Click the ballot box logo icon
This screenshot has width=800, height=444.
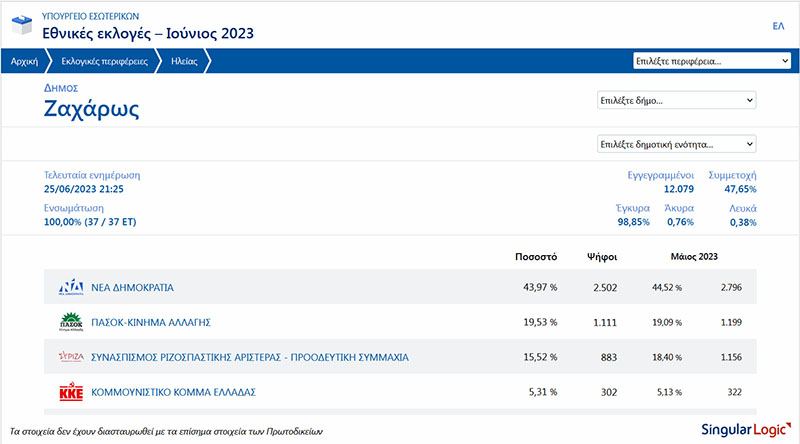coord(20,24)
